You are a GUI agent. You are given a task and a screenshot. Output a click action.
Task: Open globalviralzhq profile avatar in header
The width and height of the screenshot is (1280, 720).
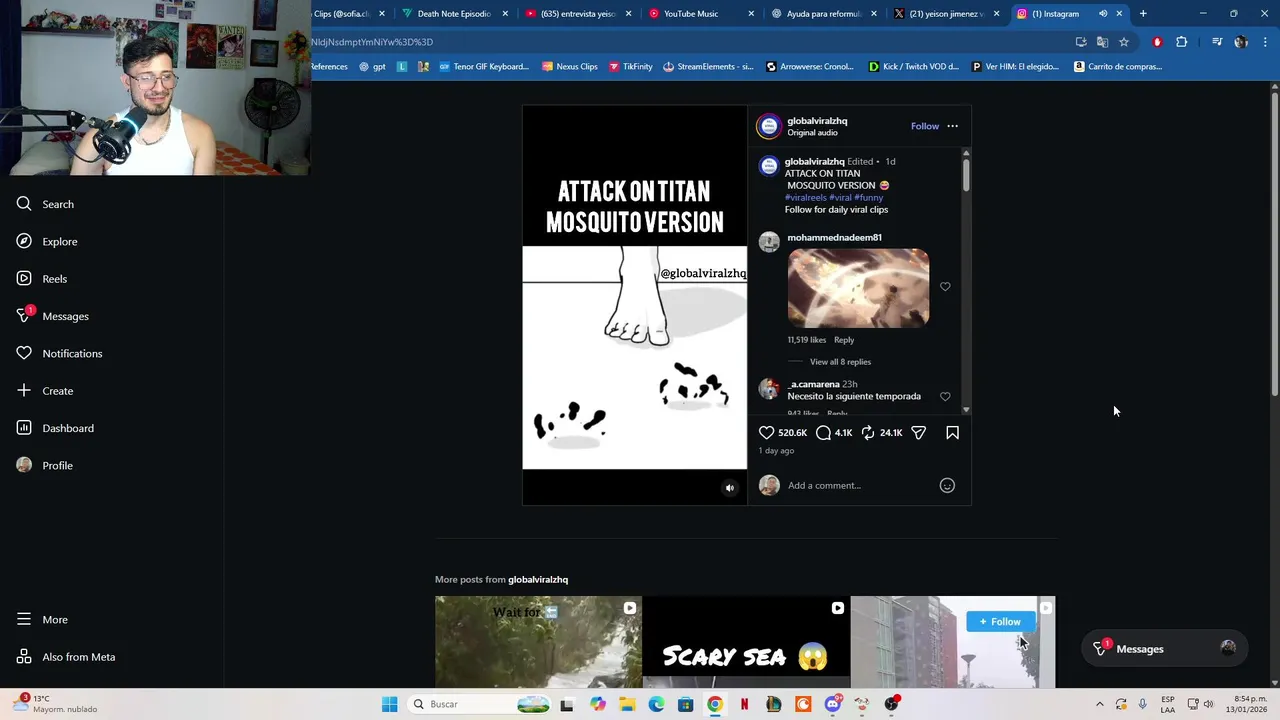[769, 126]
